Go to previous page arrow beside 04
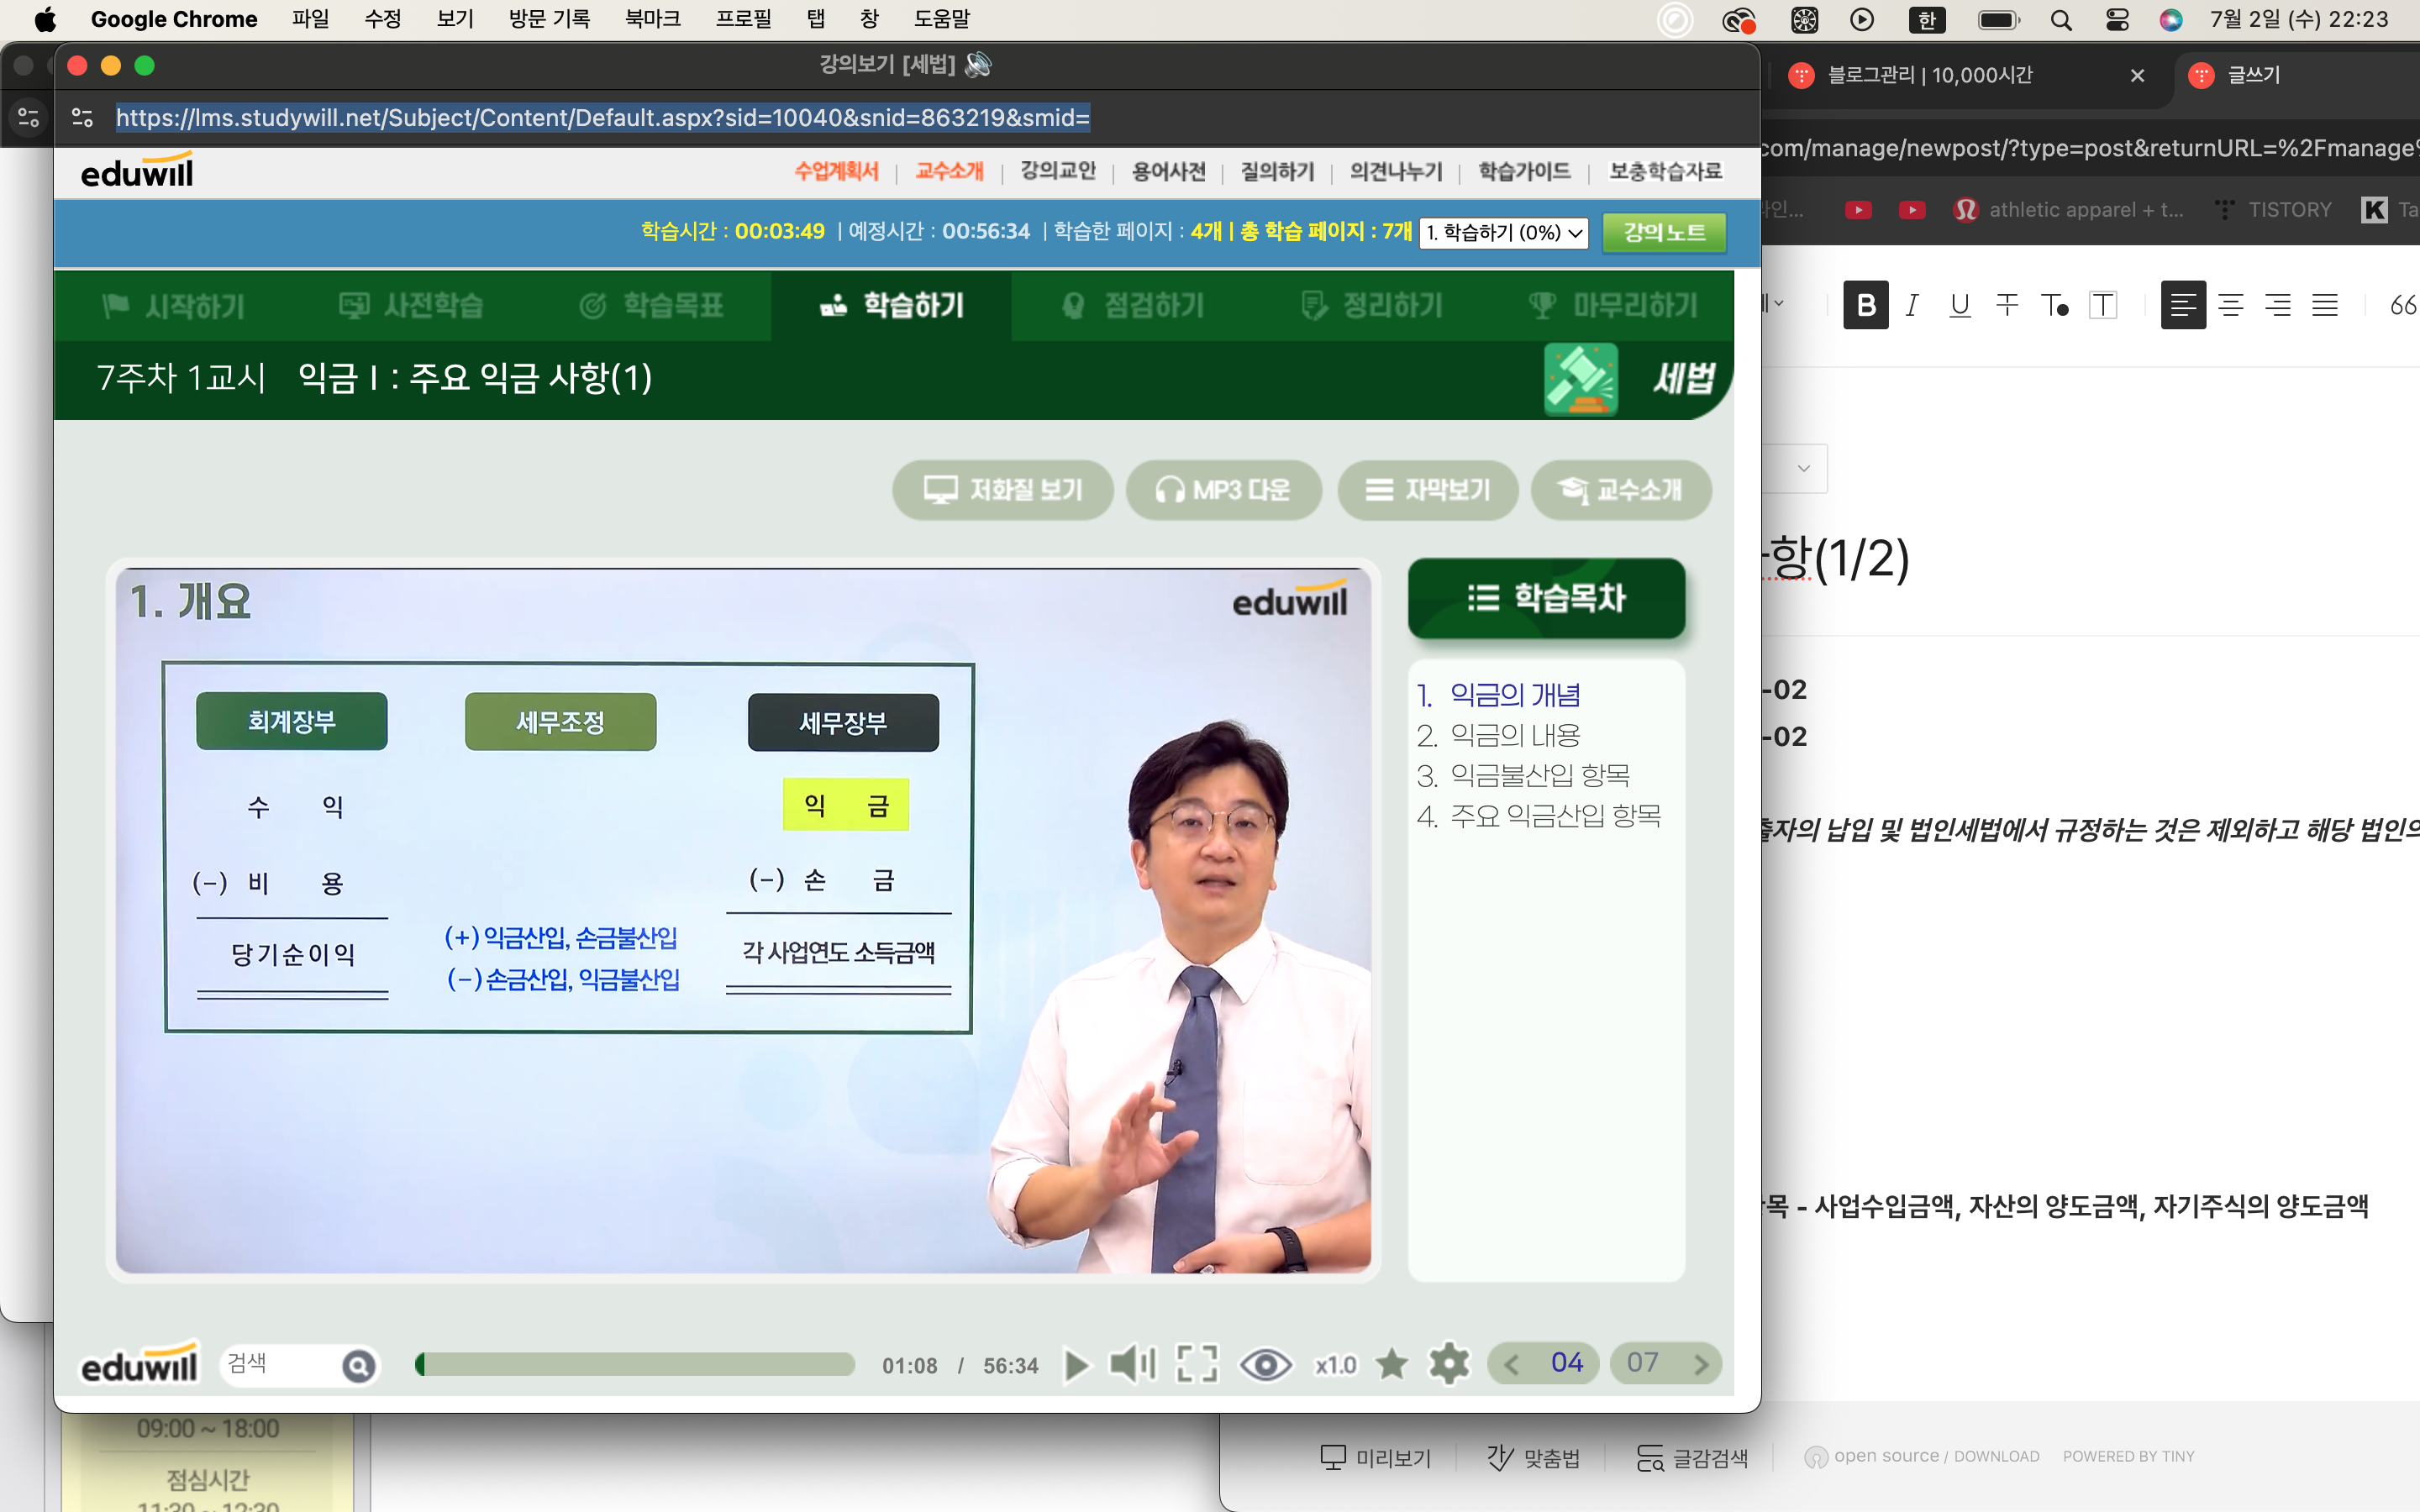The height and width of the screenshot is (1512, 2420). [1512, 1364]
